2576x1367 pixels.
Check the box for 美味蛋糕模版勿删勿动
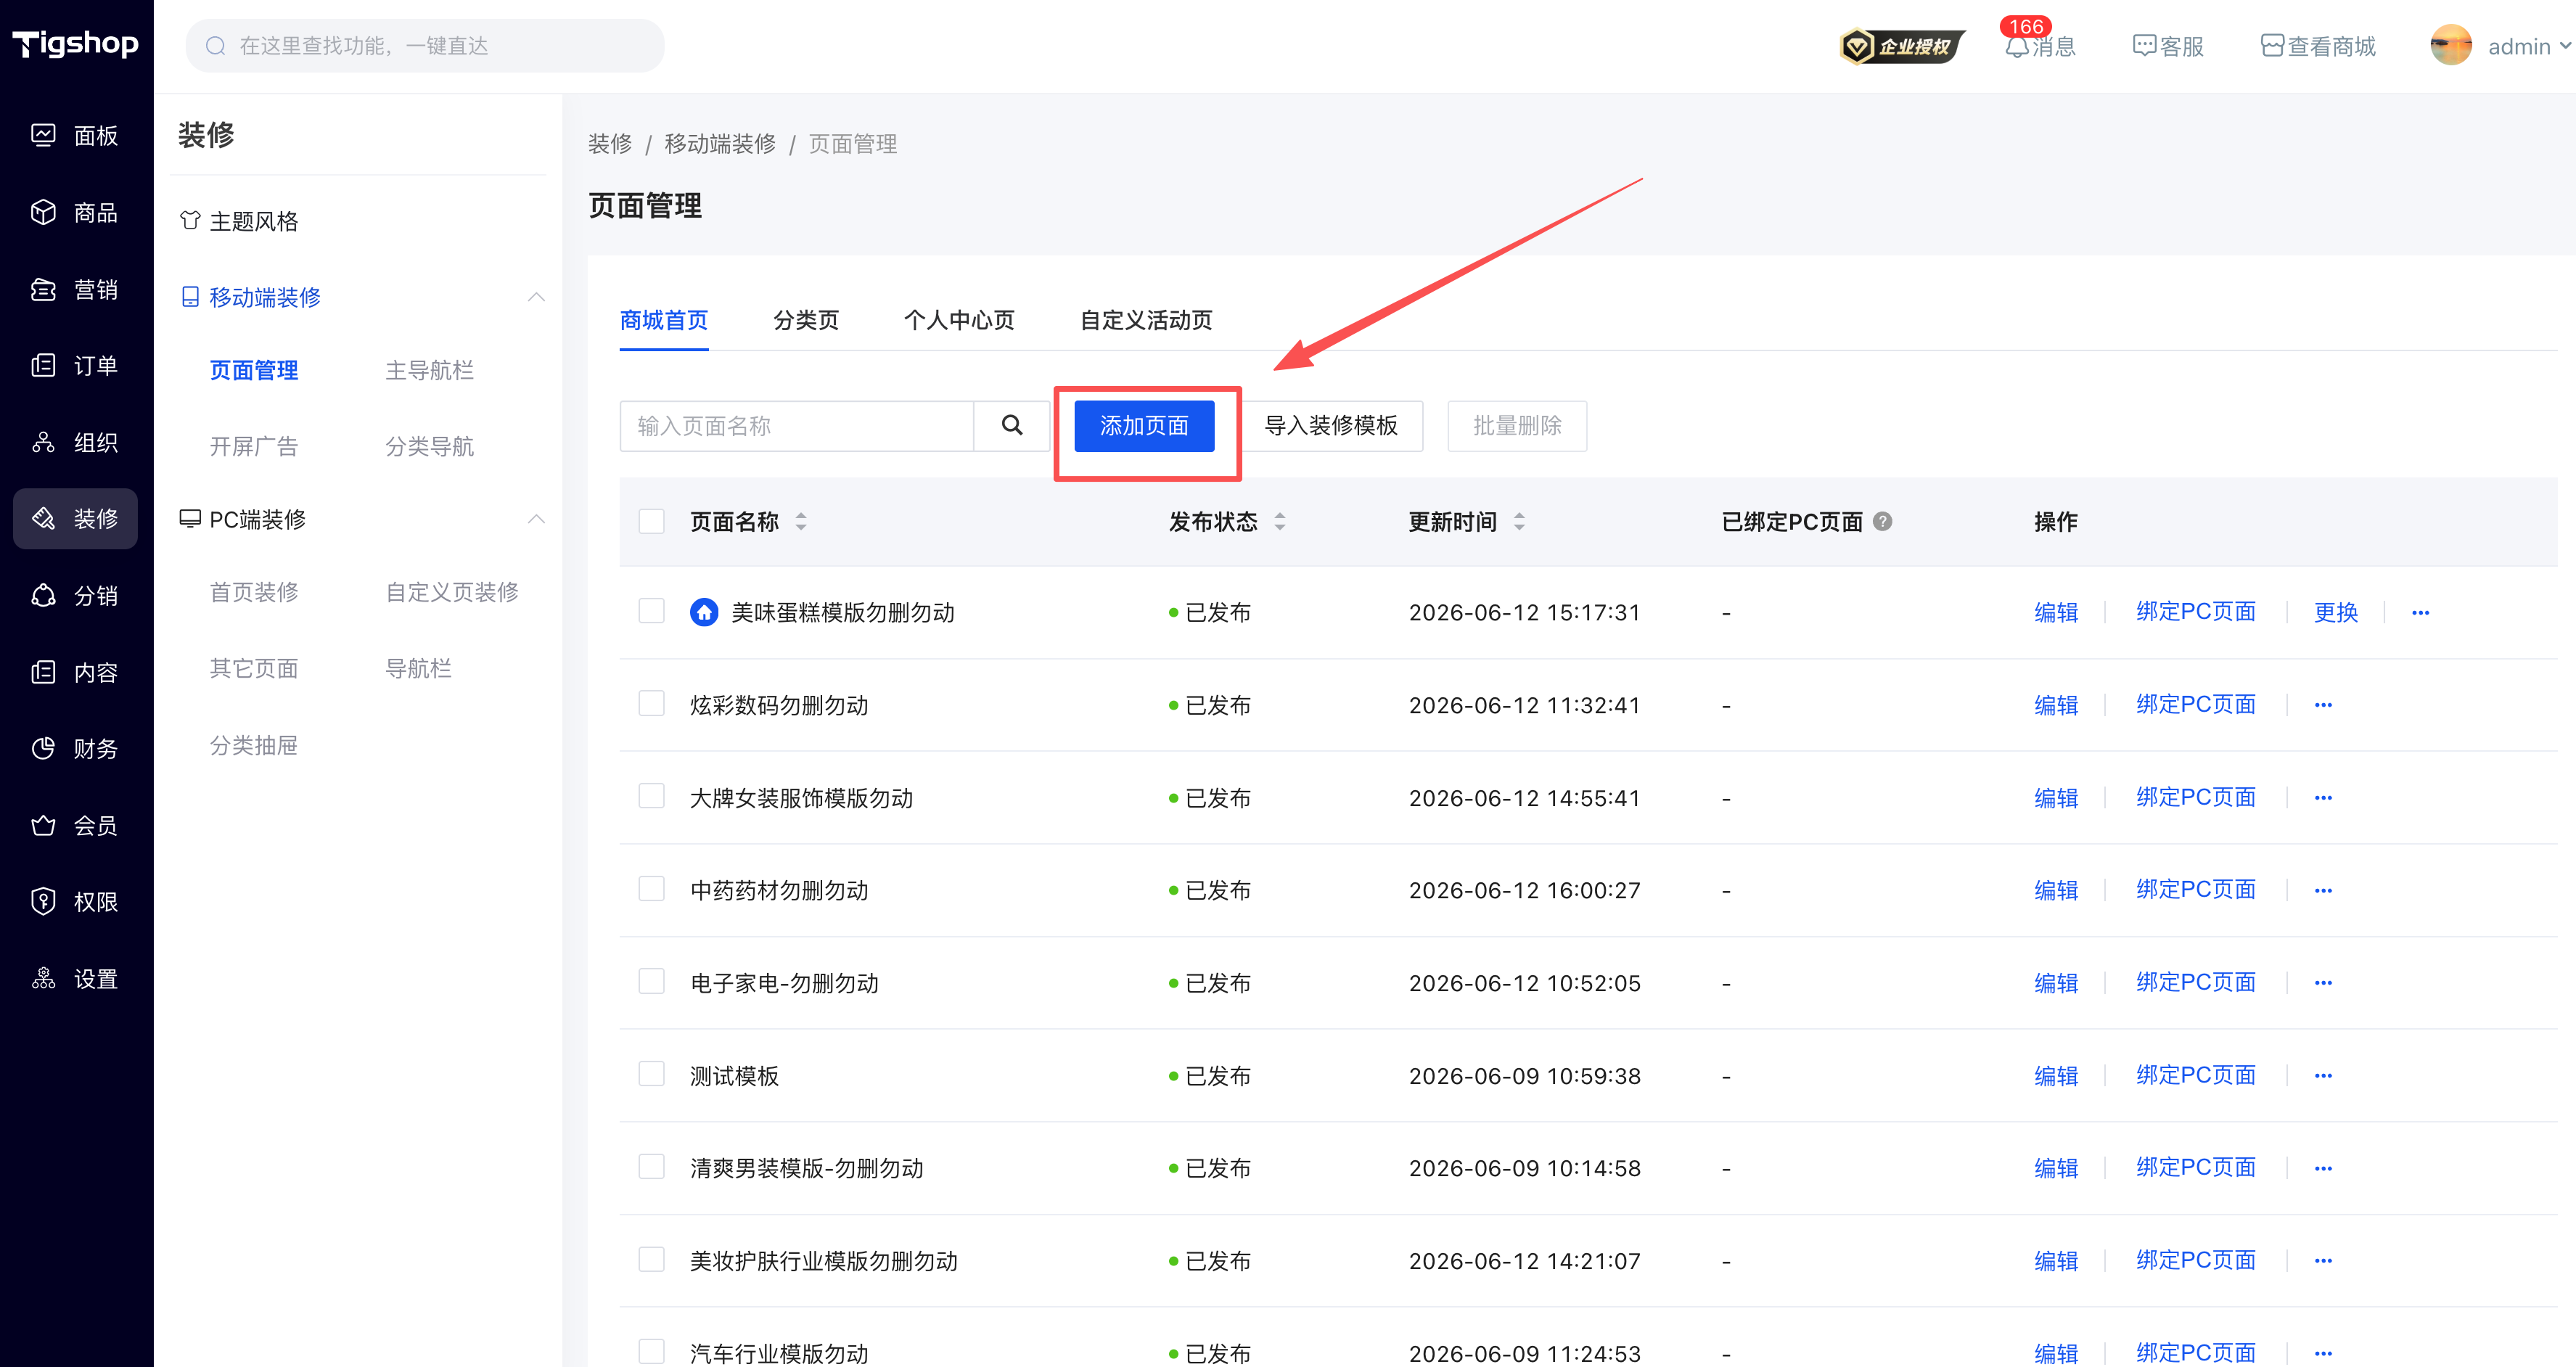point(652,611)
